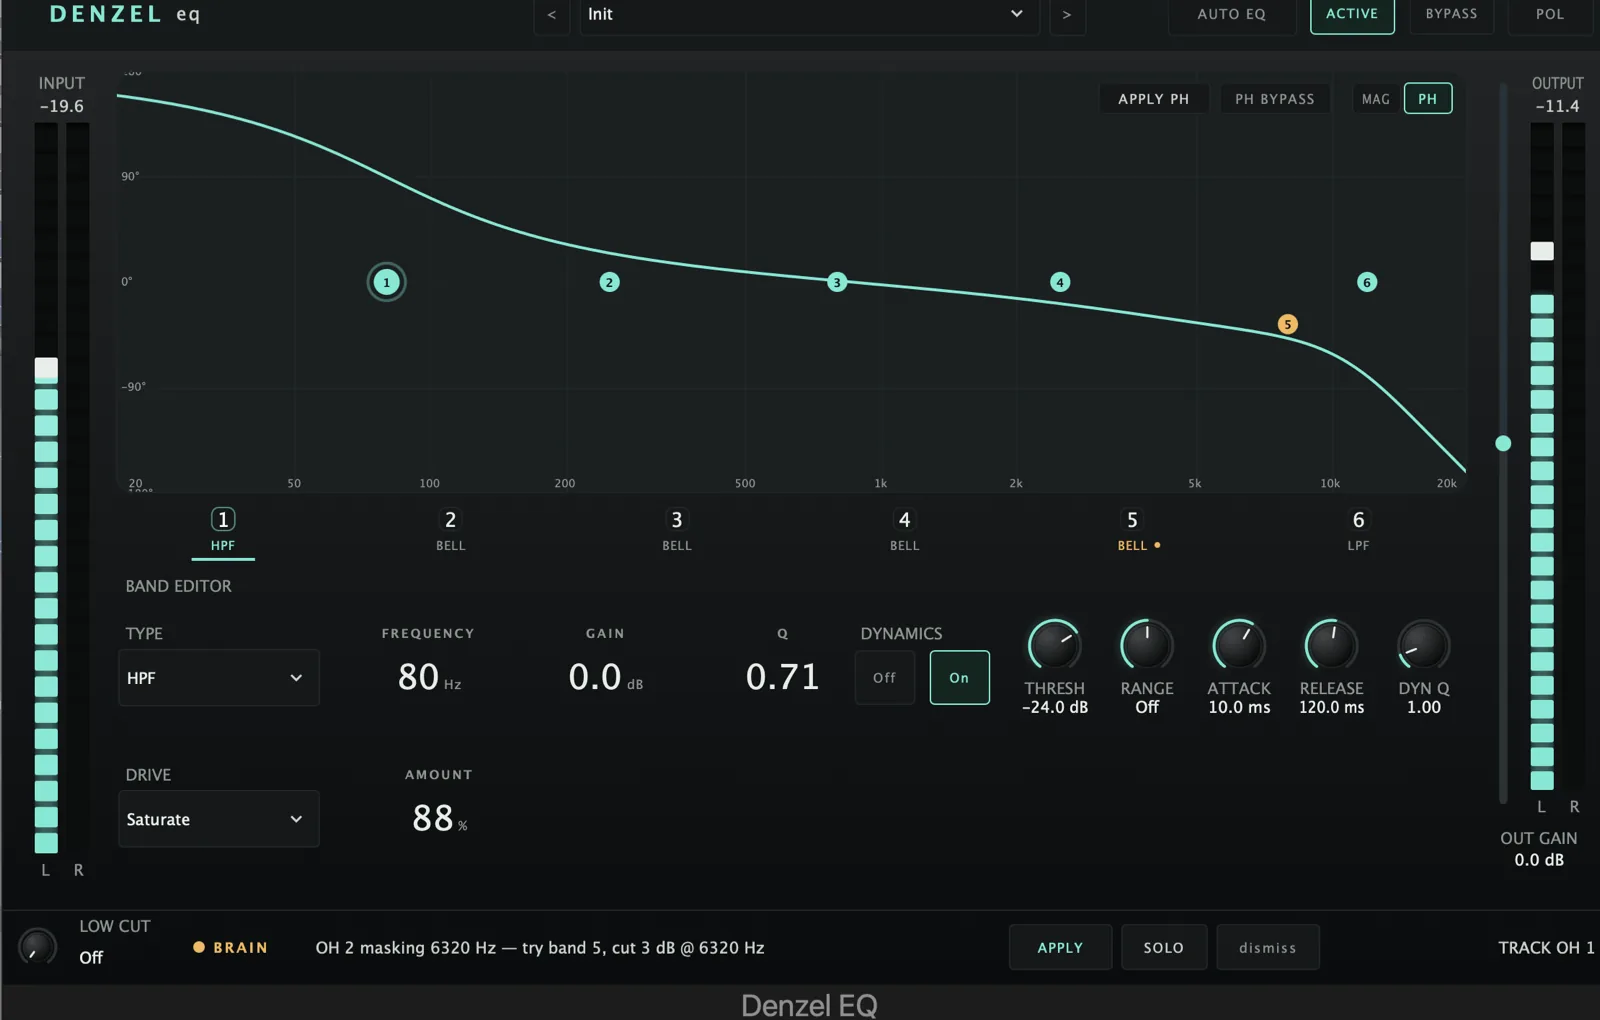
Task: Click the RELEASE knob
Action: tap(1331, 645)
